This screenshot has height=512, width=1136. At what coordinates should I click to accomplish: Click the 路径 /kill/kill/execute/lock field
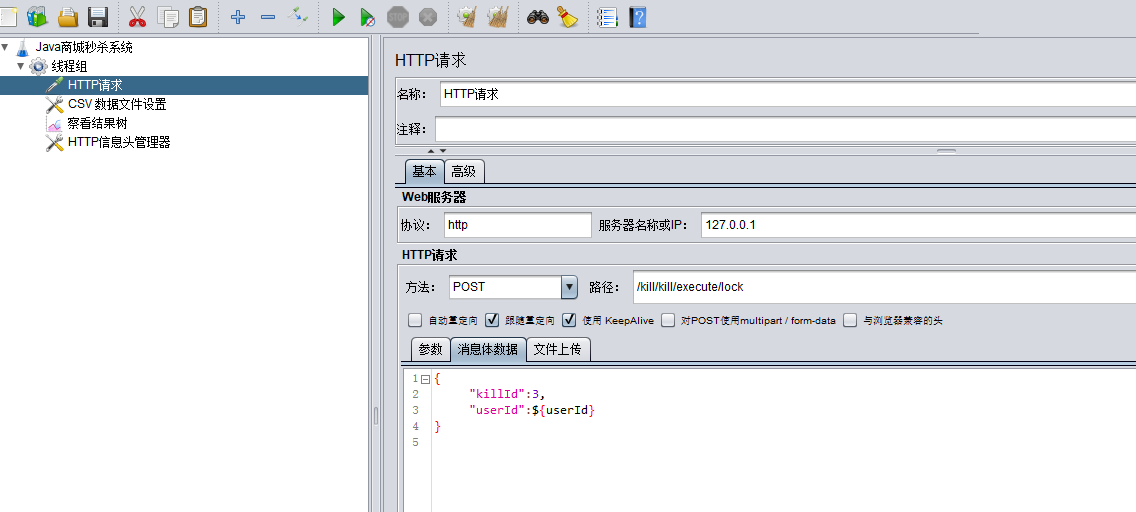click(884, 287)
